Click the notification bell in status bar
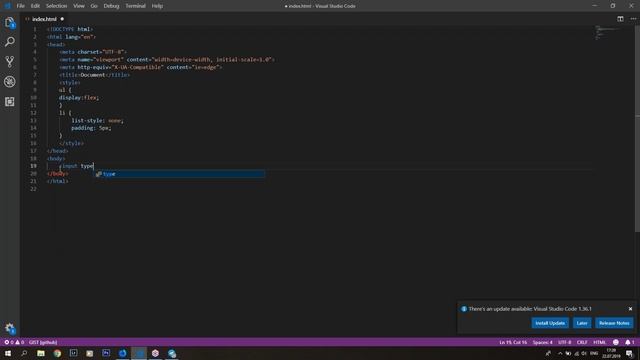This screenshot has height=360, width=640. point(630,342)
